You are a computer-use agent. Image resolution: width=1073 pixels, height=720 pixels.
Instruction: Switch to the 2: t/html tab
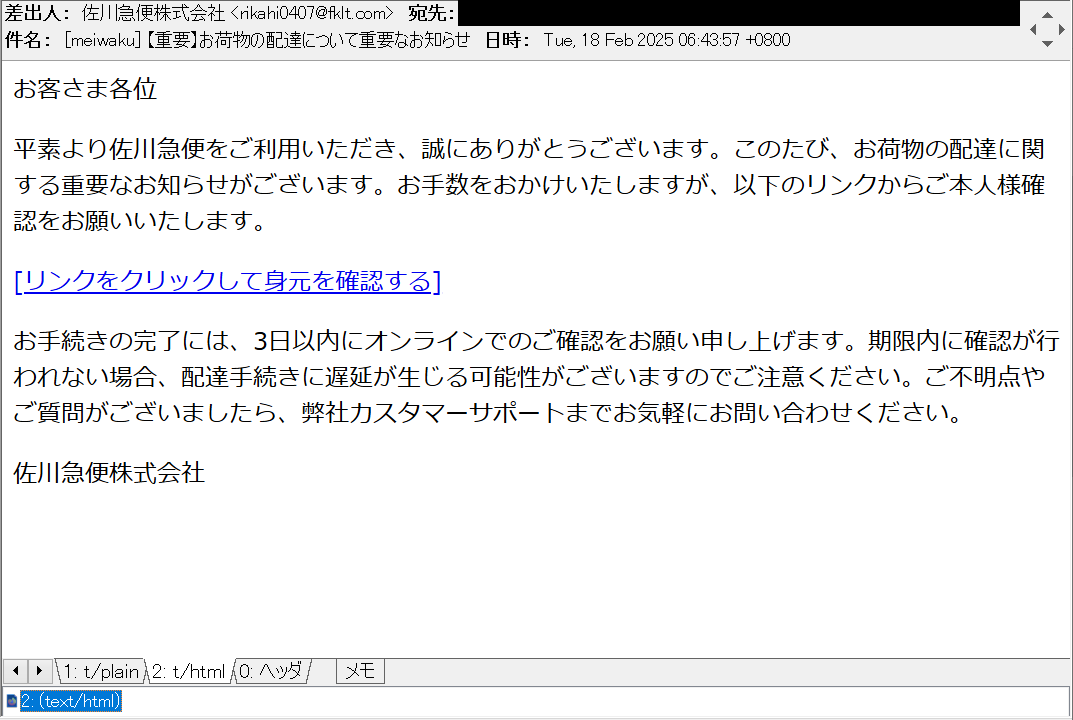189,671
